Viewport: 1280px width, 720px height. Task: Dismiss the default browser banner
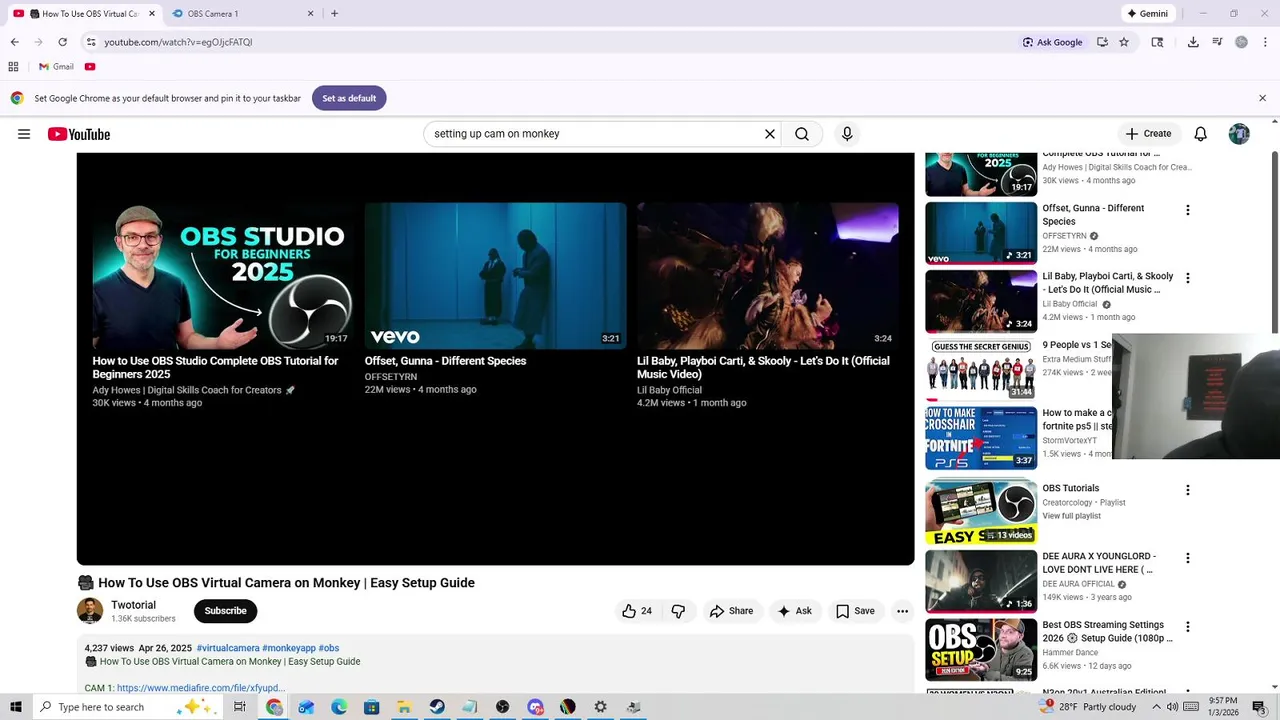pos(1262,98)
